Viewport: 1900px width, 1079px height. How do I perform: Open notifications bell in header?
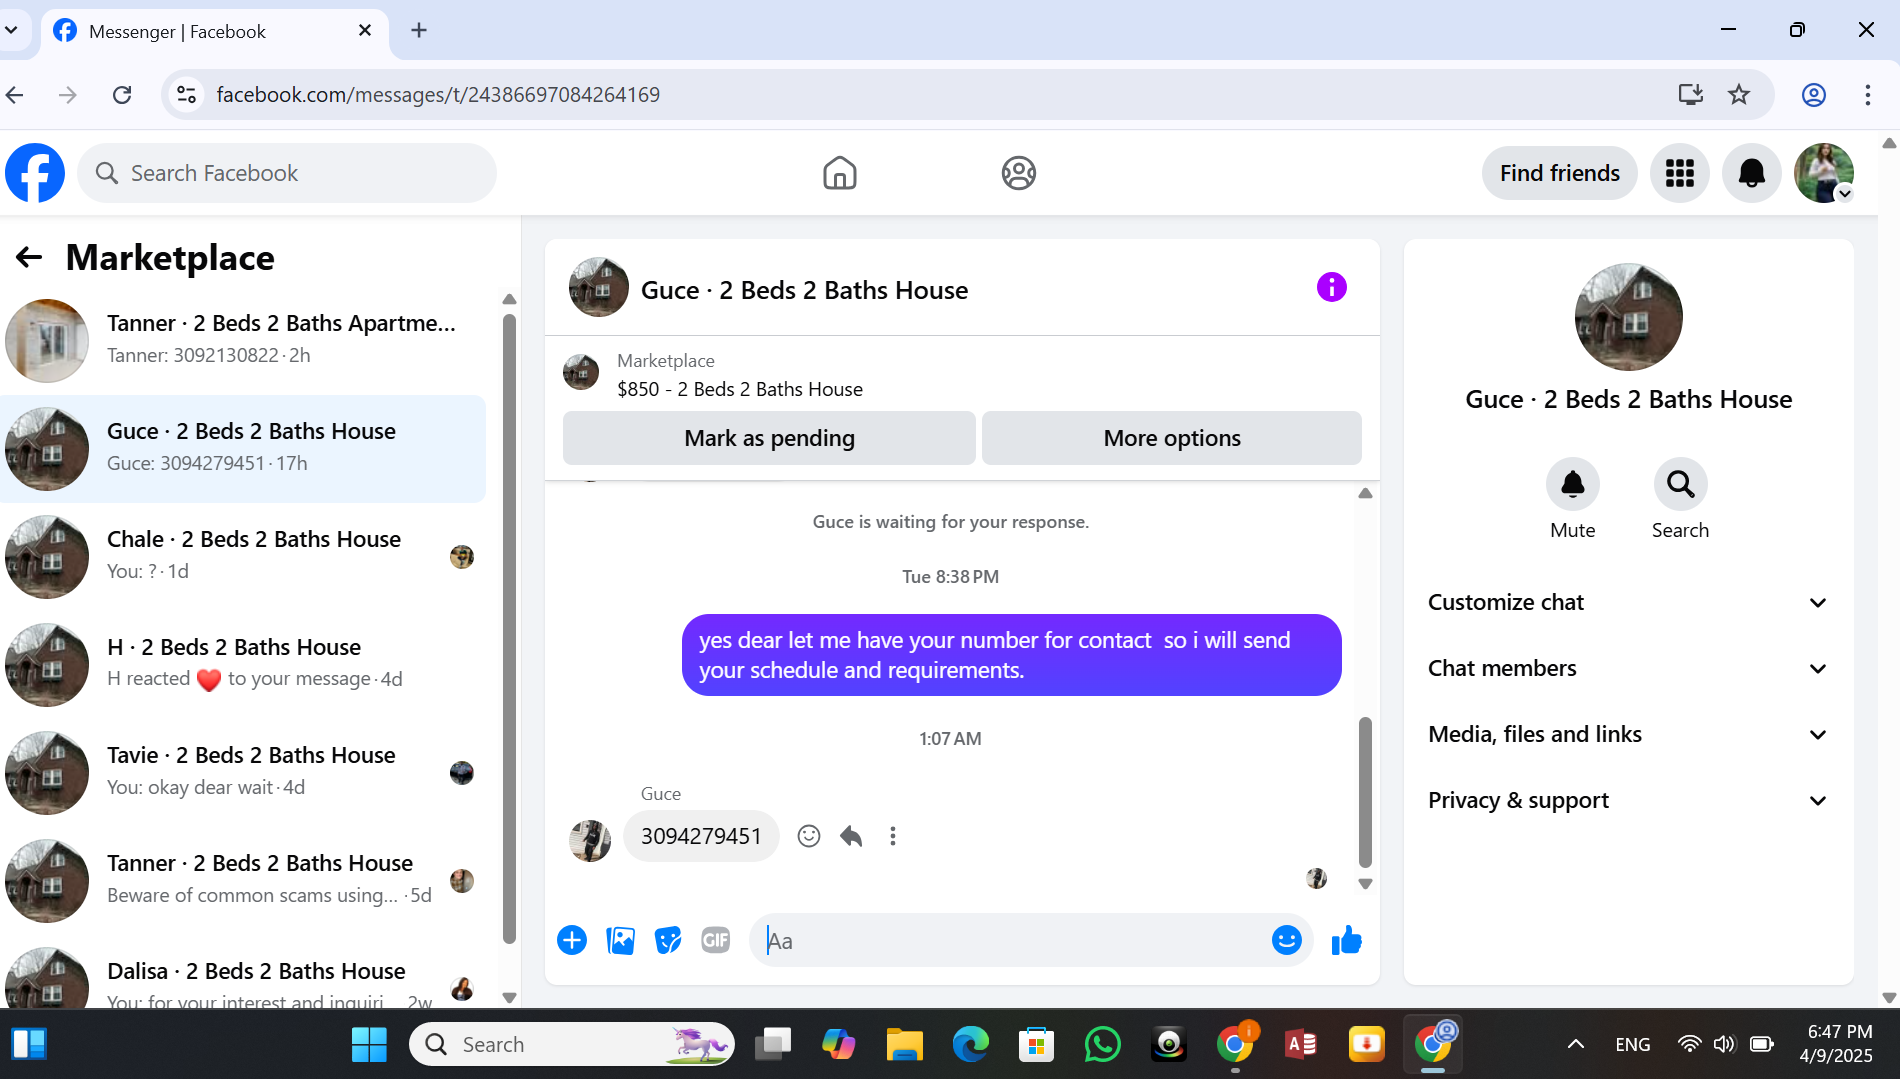pos(1752,173)
